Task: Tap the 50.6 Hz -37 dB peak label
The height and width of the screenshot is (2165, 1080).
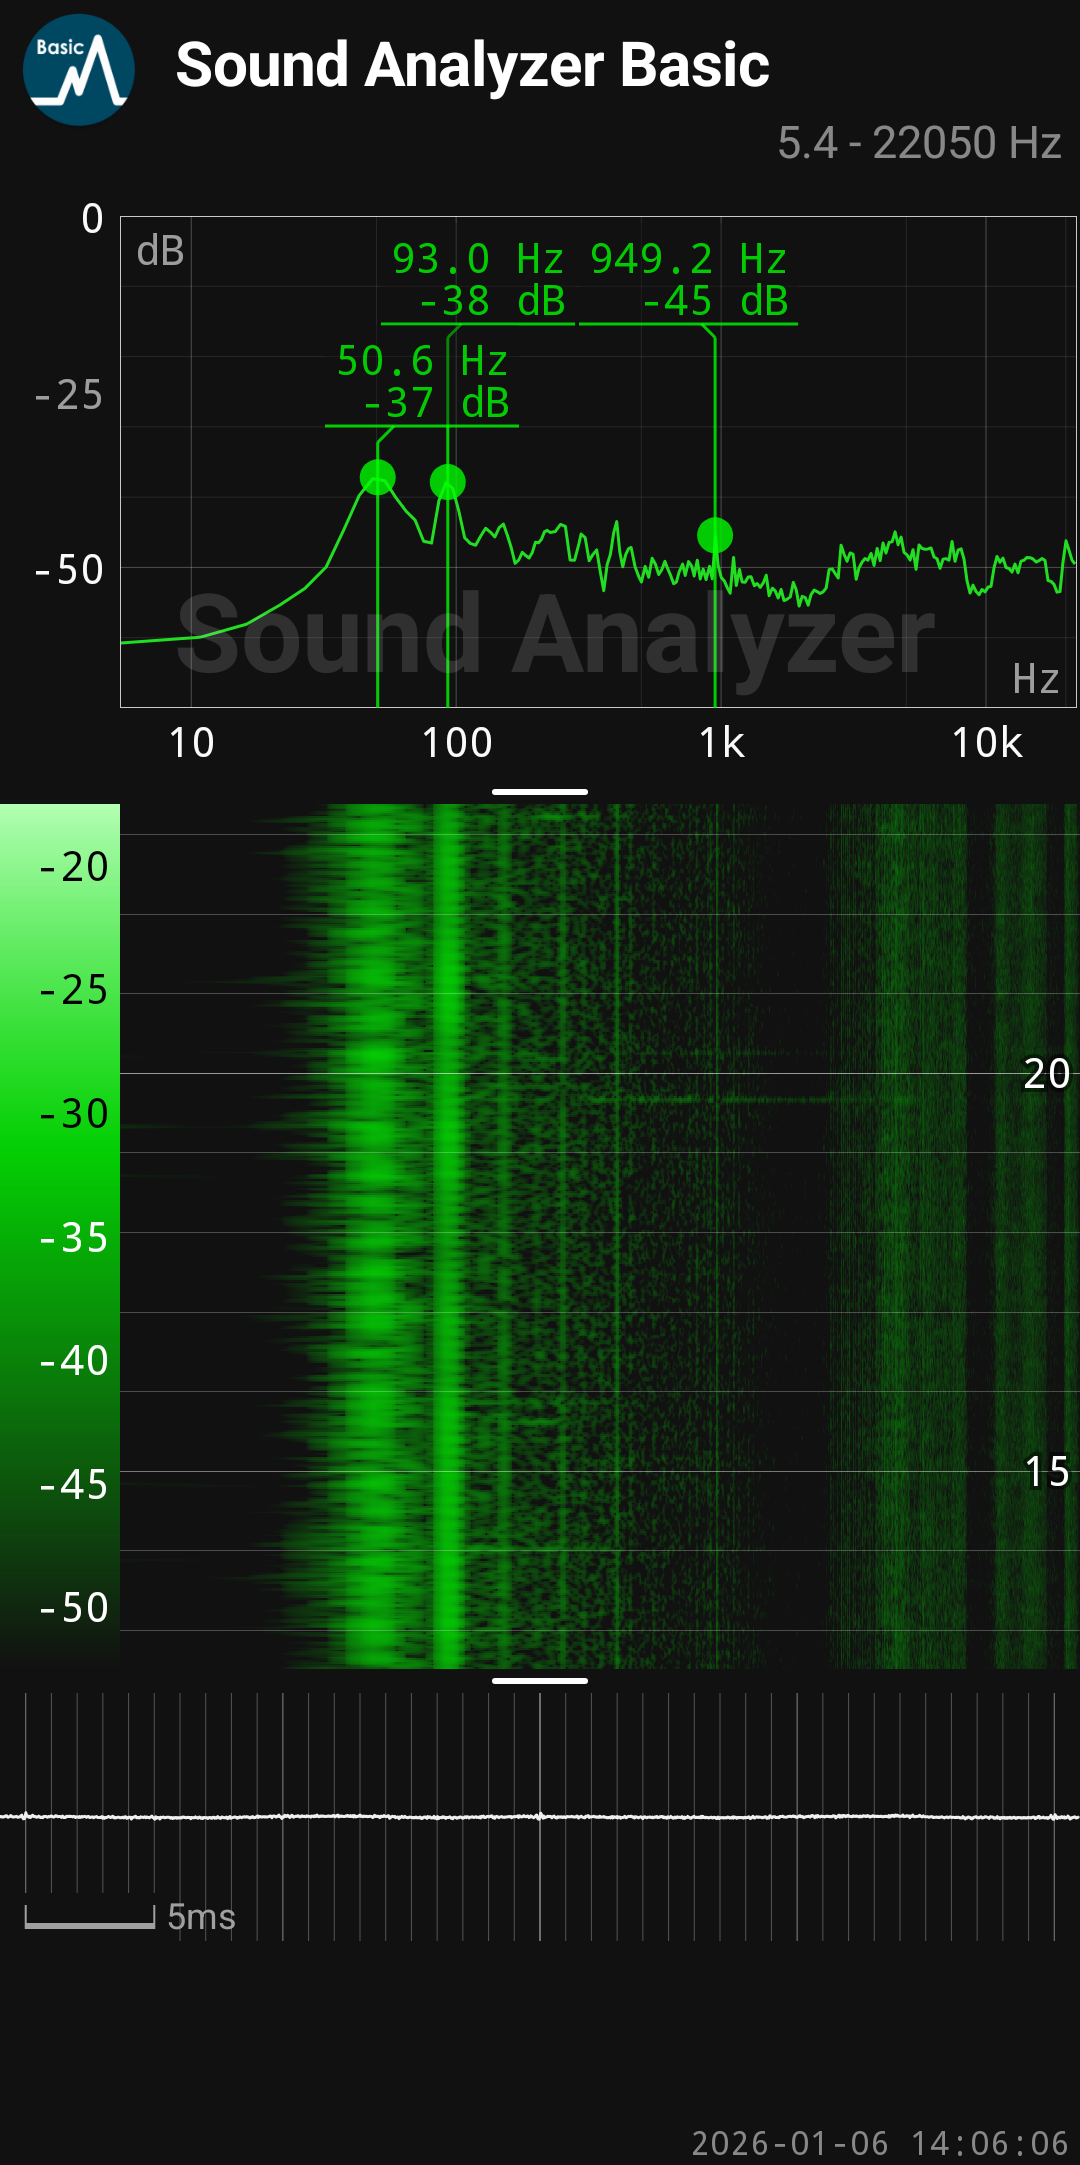Action: coord(422,383)
